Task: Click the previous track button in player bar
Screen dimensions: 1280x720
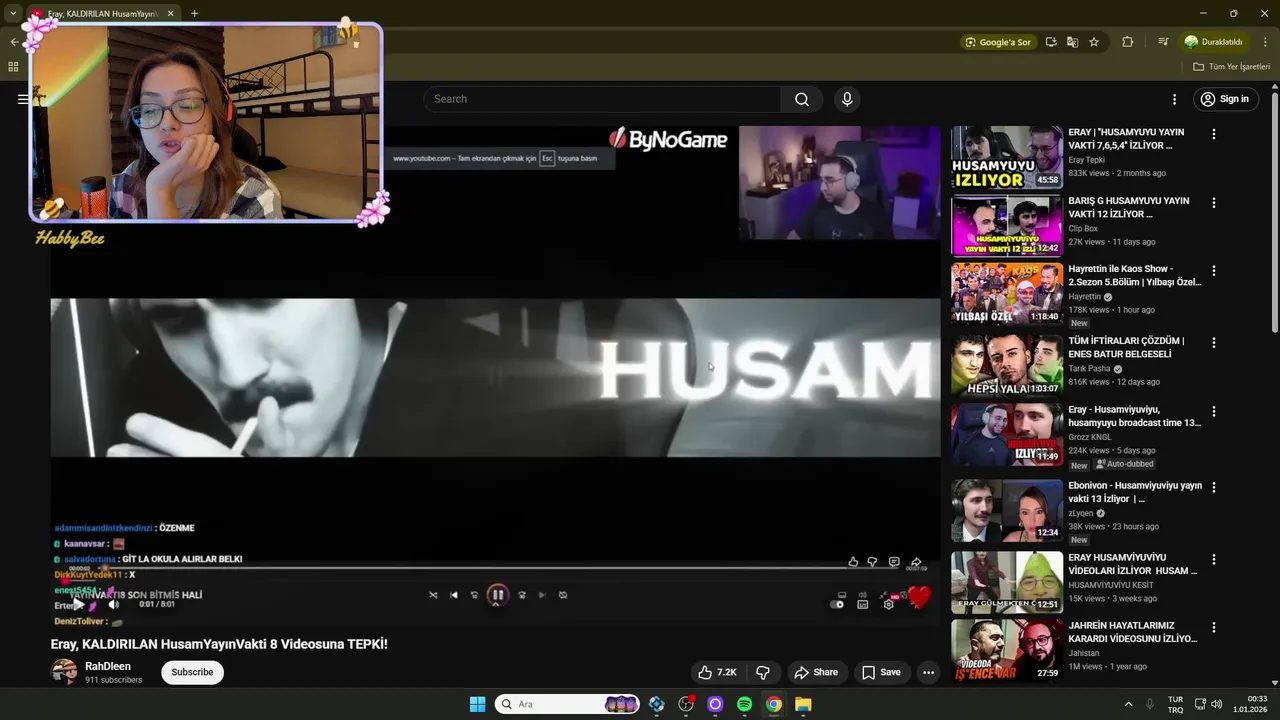Action: coord(454,595)
